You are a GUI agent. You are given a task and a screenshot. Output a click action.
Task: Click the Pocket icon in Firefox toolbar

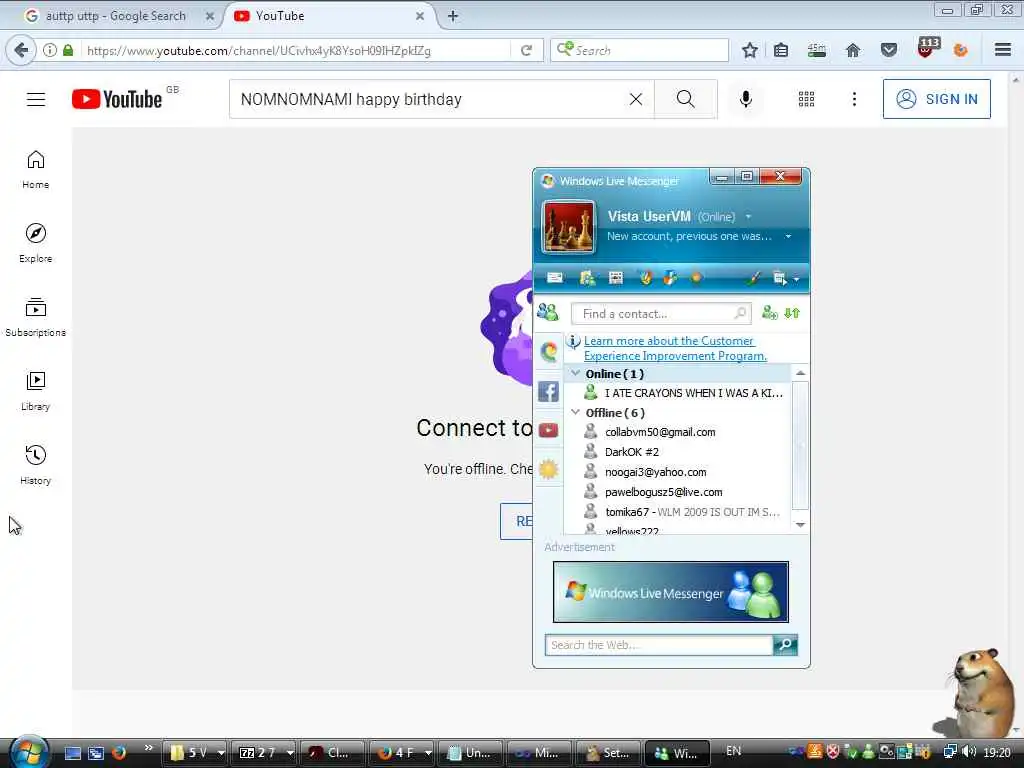click(889, 50)
